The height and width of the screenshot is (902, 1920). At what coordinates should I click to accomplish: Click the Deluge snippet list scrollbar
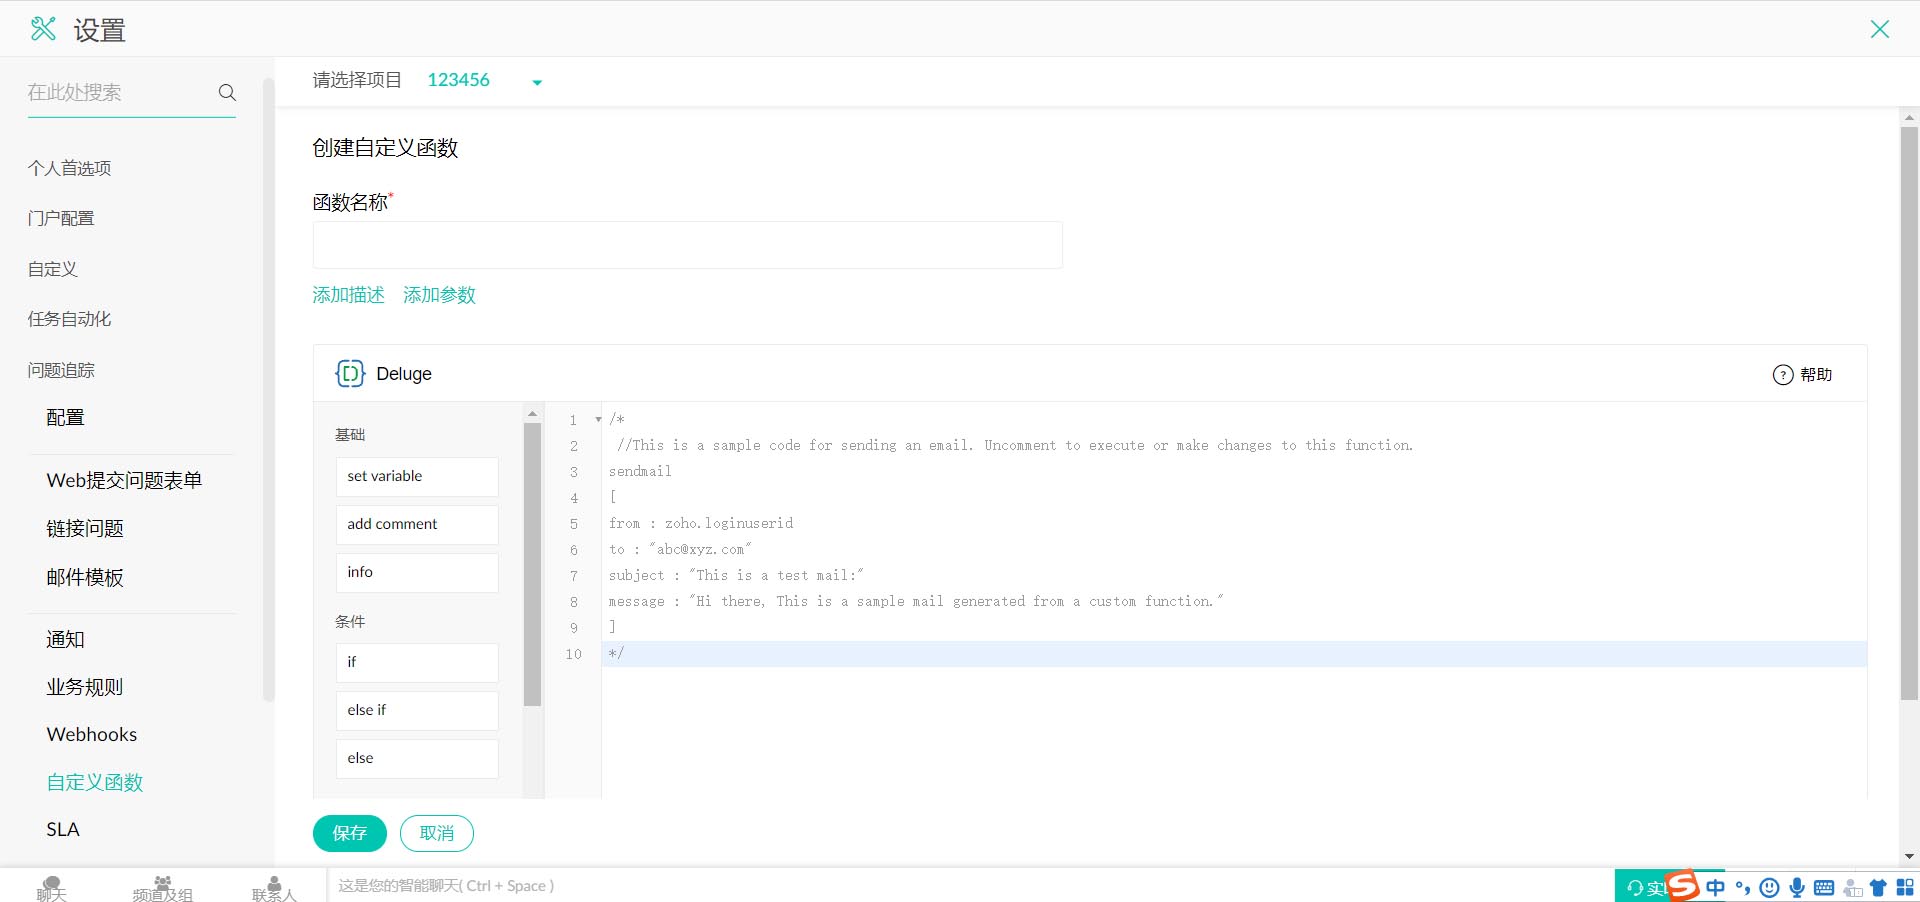pyautogui.click(x=532, y=560)
